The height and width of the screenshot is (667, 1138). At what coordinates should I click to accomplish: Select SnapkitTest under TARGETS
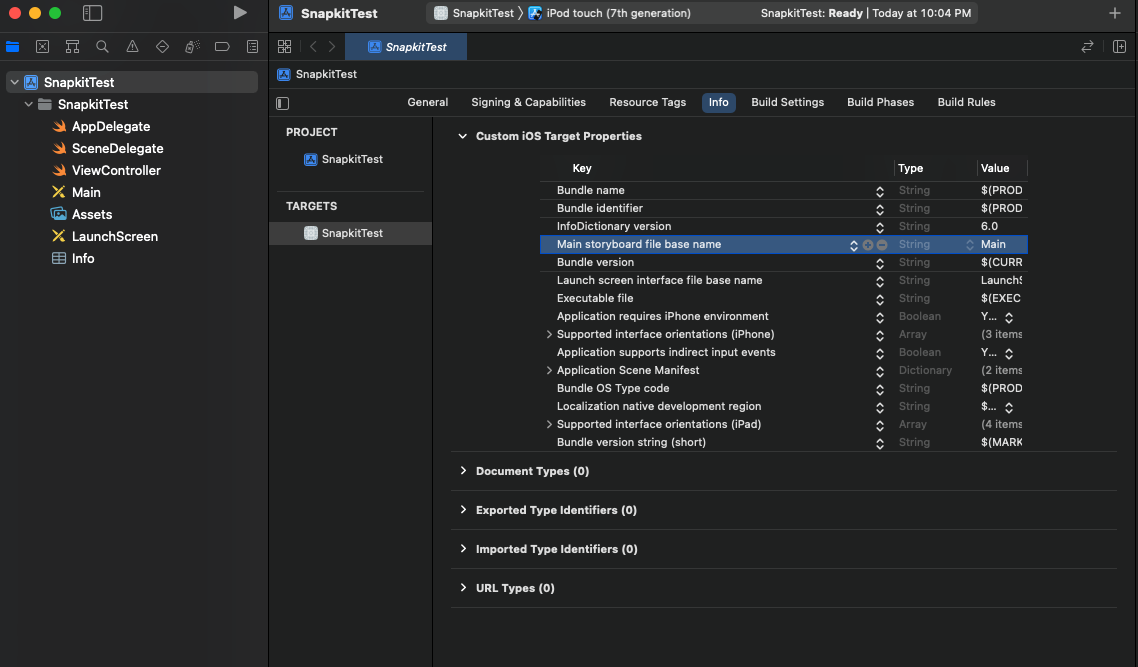[x=350, y=233]
